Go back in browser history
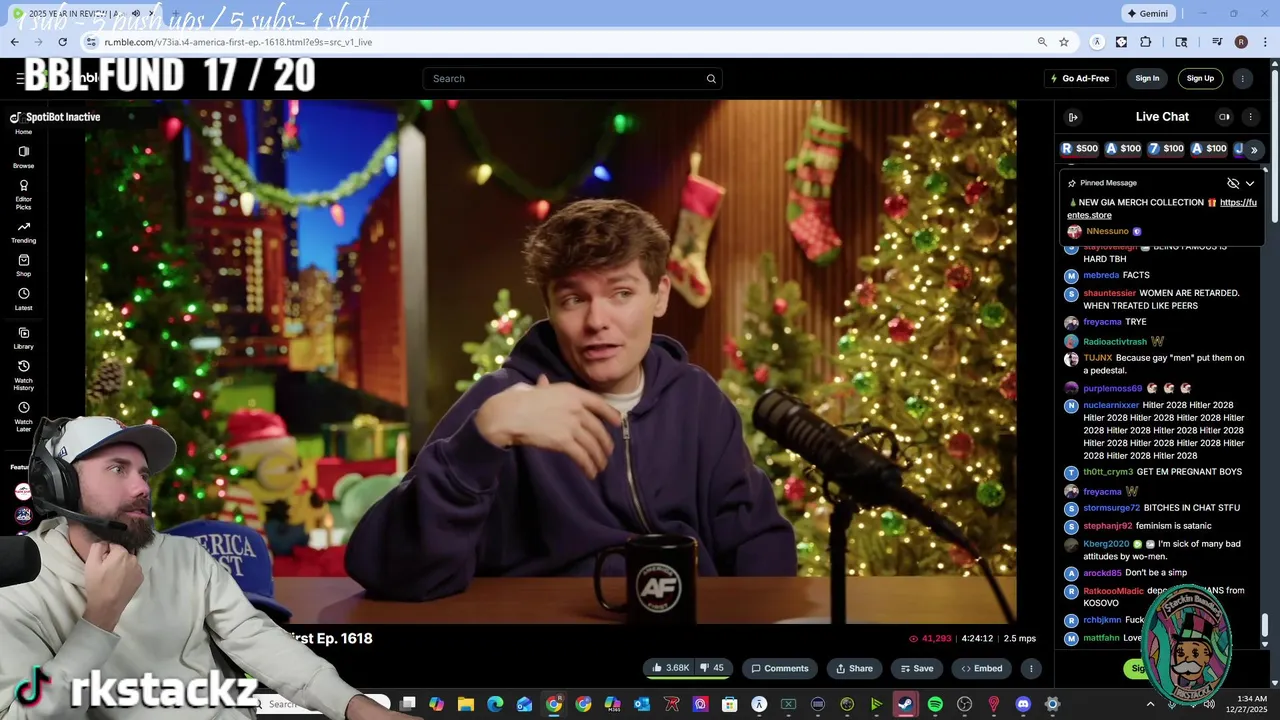 14,42
